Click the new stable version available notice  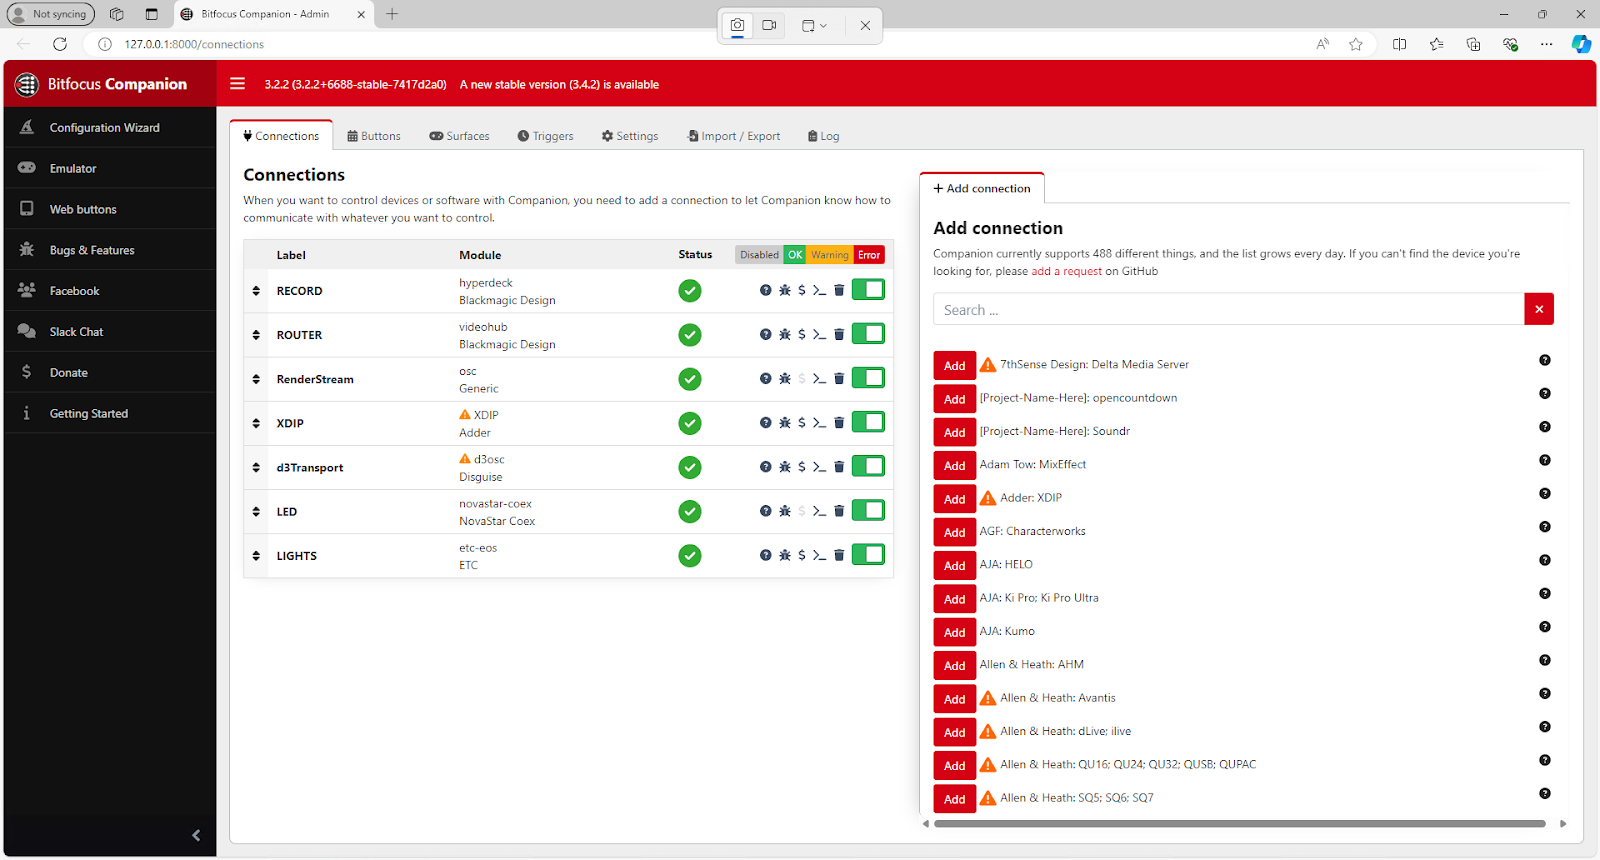pos(559,84)
